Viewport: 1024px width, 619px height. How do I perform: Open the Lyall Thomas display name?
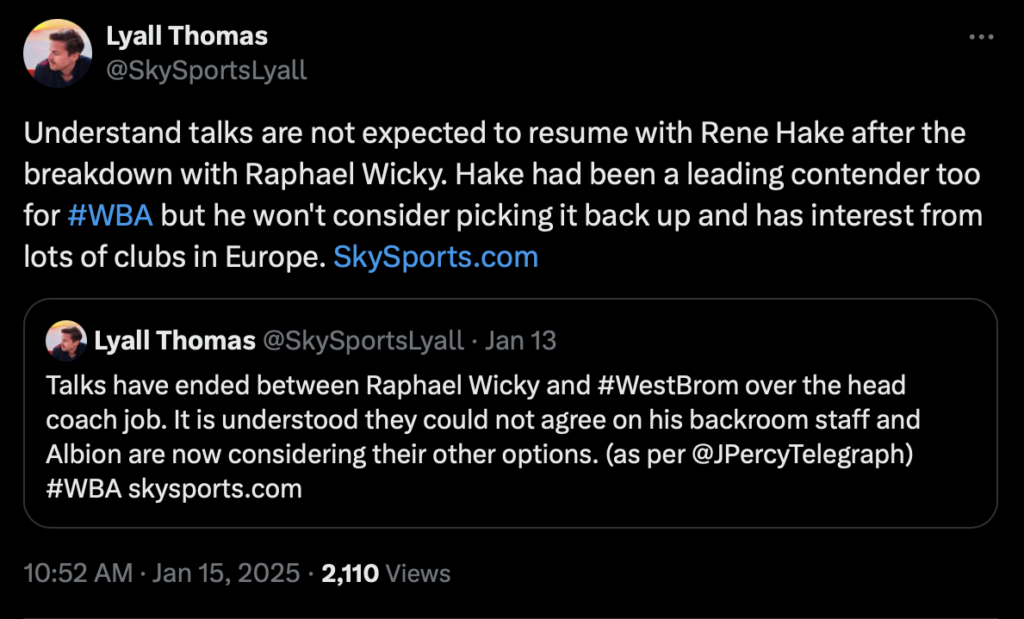point(187,37)
